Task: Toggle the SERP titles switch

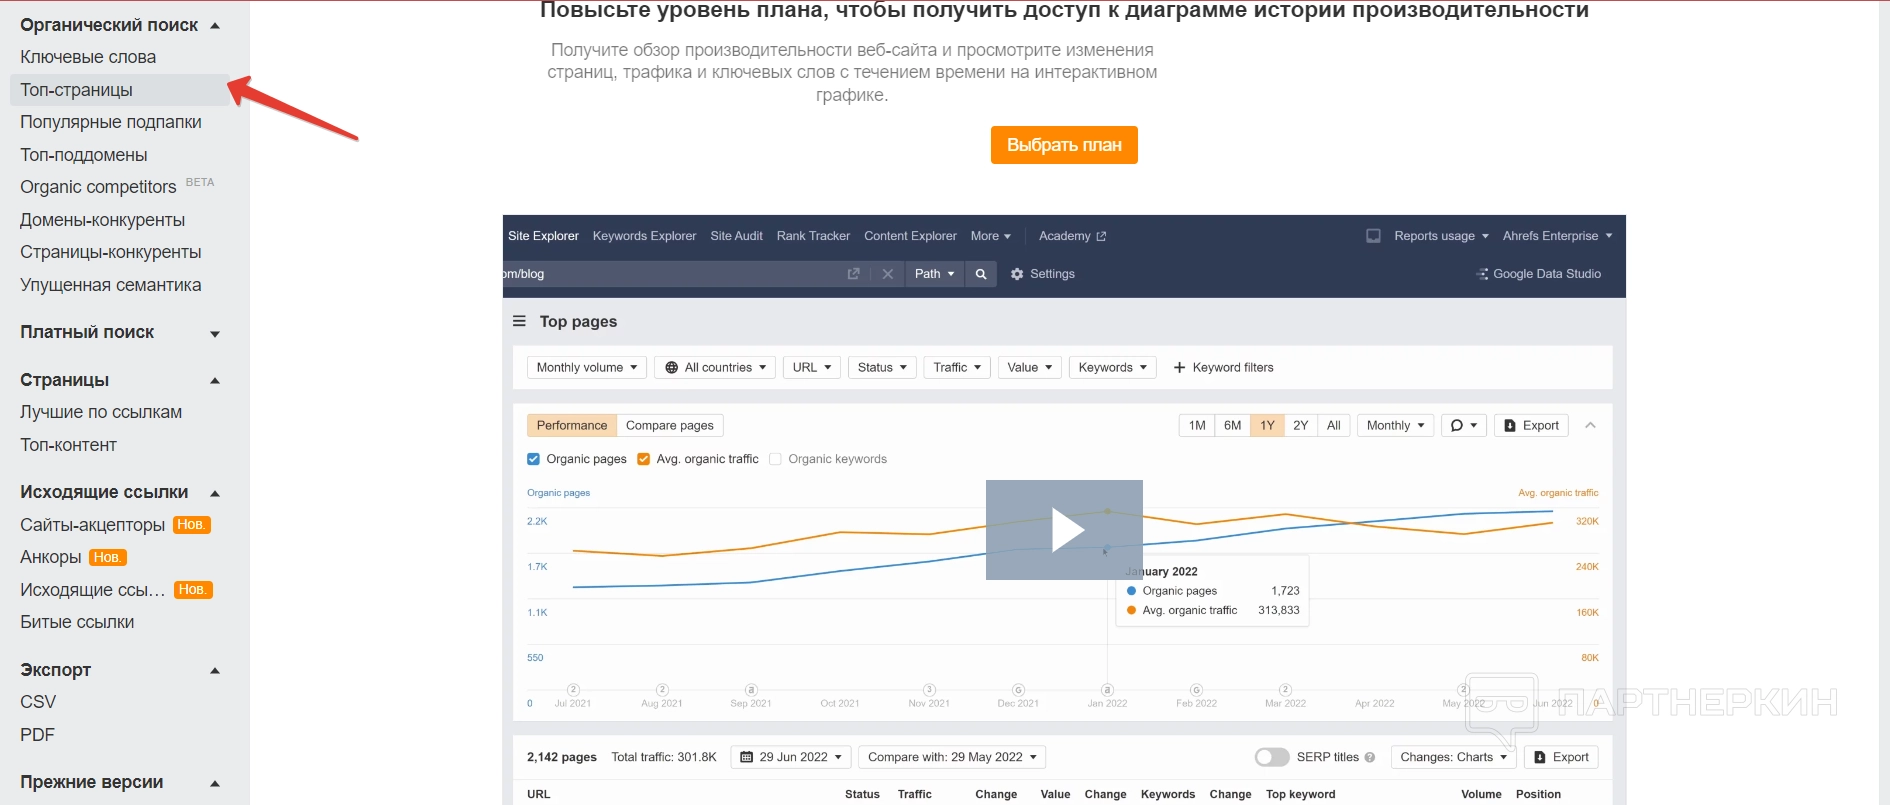Action: (1271, 757)
